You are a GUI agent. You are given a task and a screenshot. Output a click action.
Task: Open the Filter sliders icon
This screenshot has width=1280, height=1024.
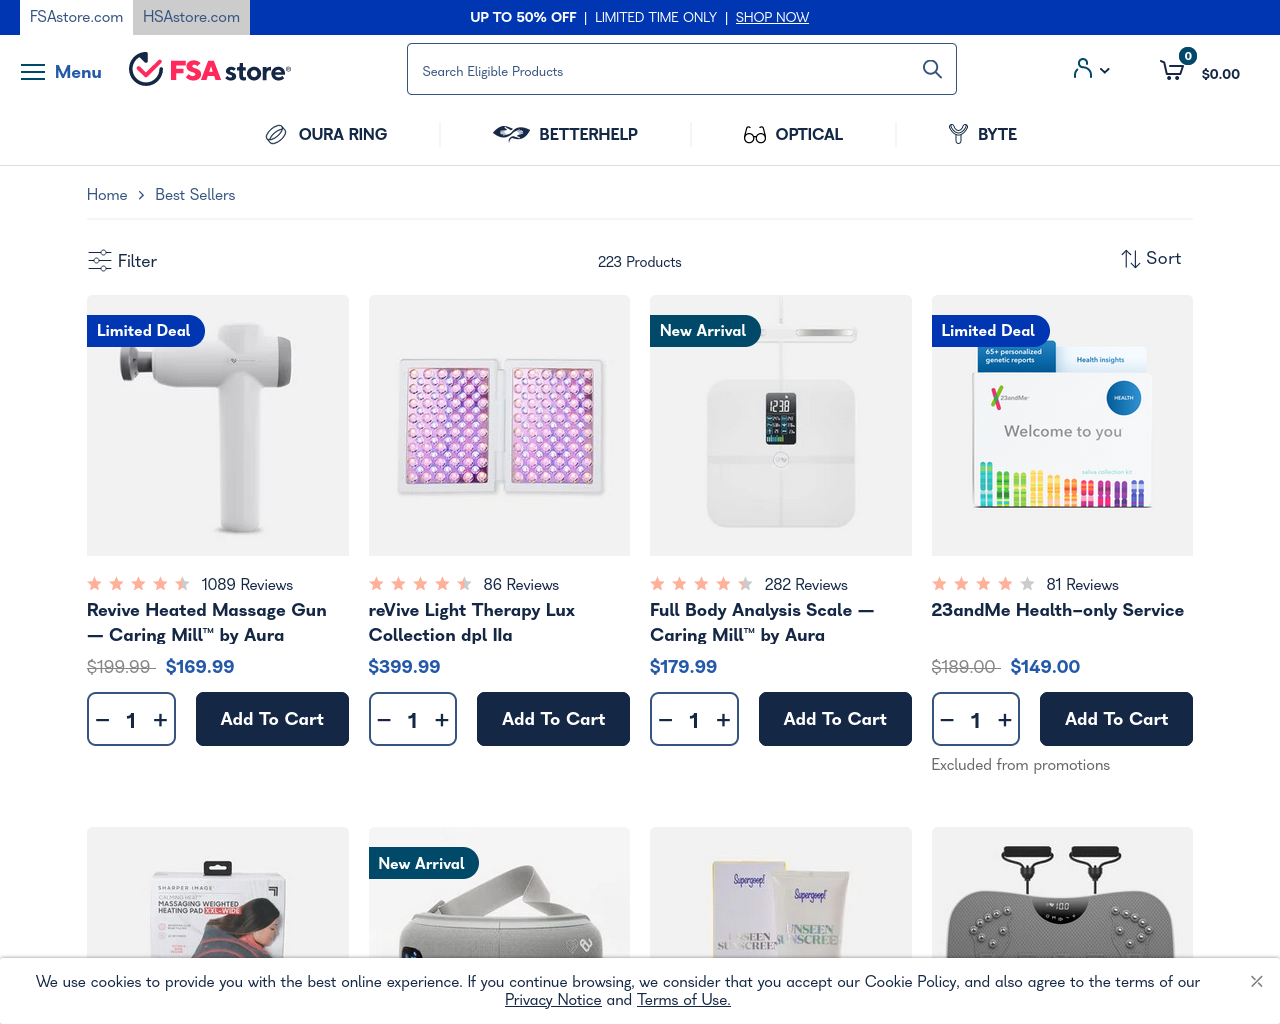100,261
